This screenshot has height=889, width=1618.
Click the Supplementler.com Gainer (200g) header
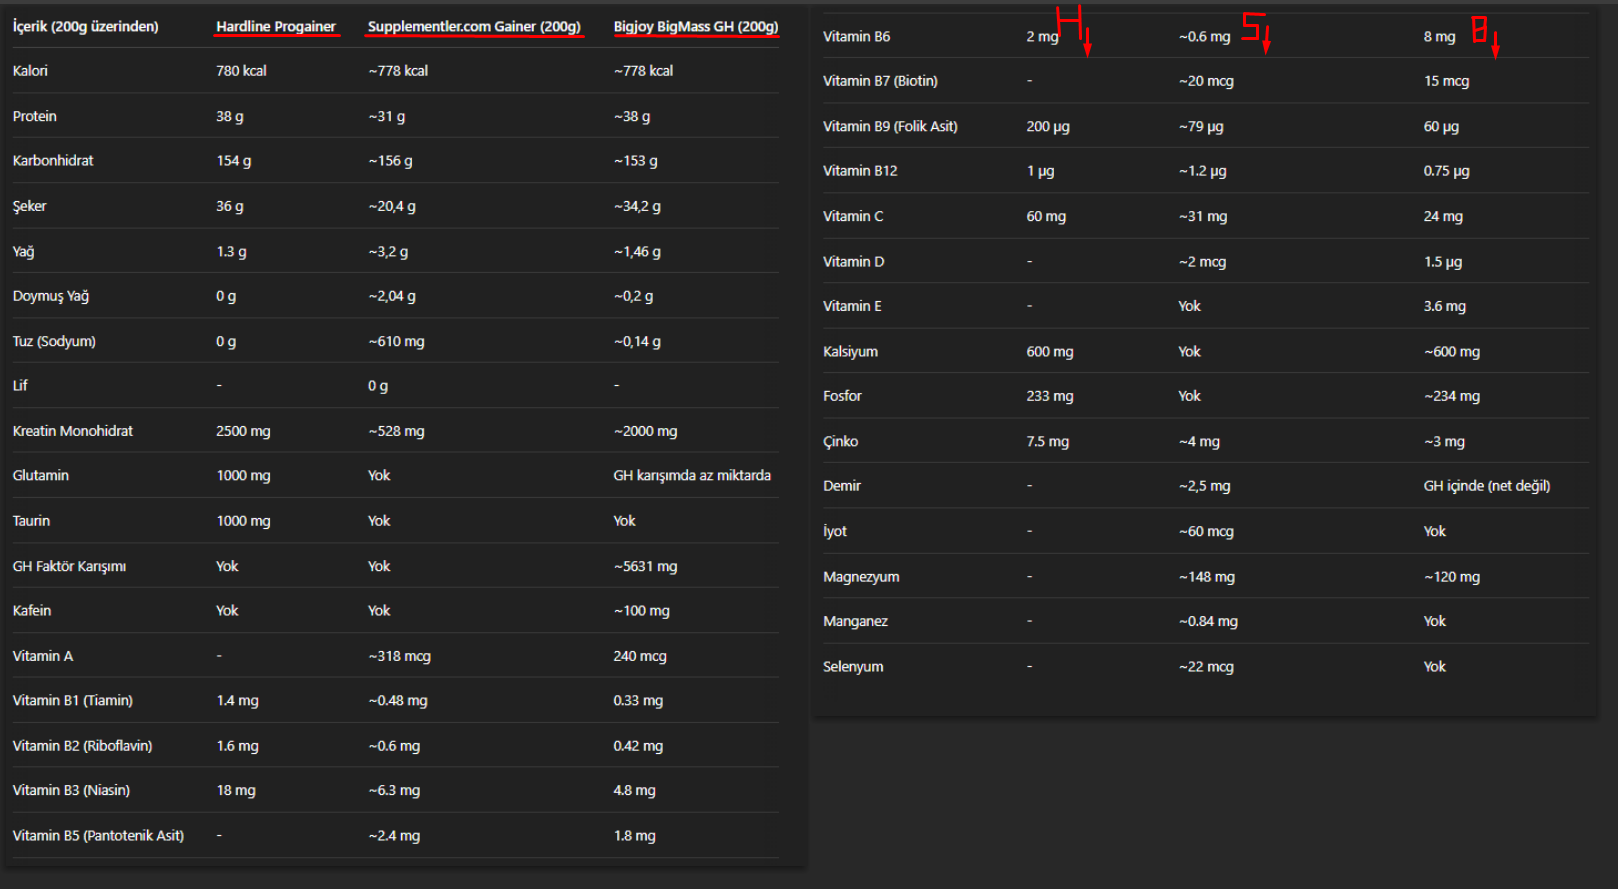[474, 27]
